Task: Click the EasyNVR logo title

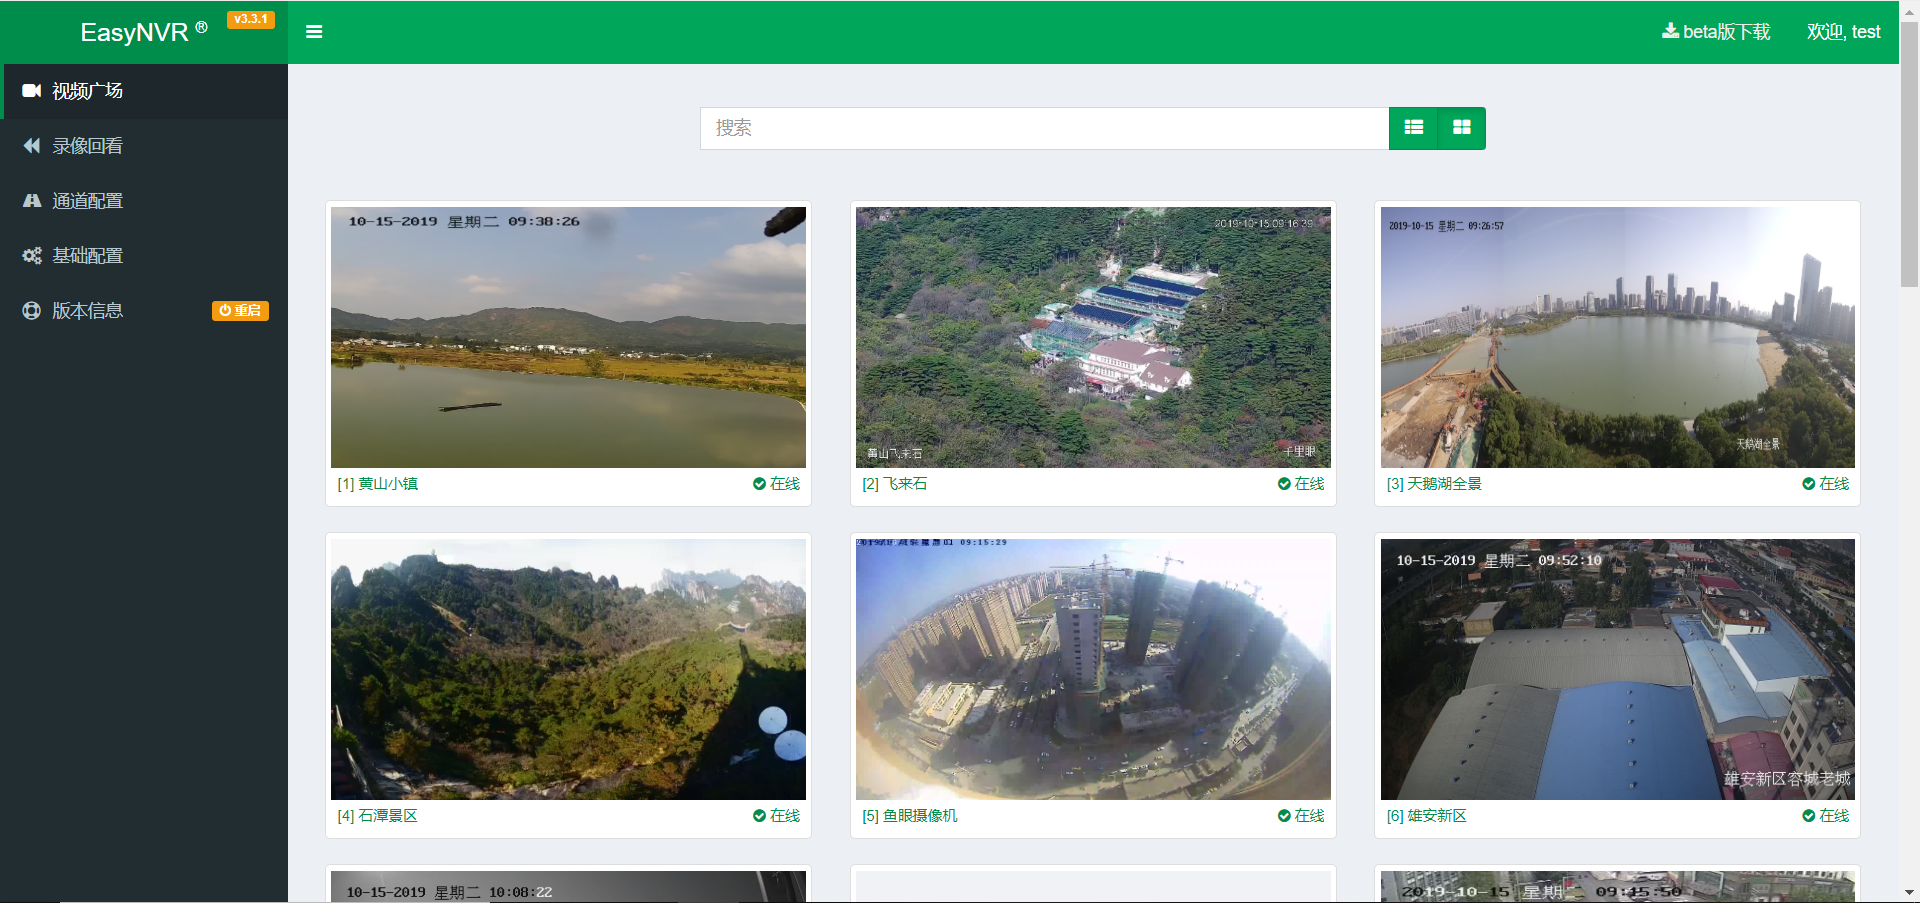Action: 144,32
